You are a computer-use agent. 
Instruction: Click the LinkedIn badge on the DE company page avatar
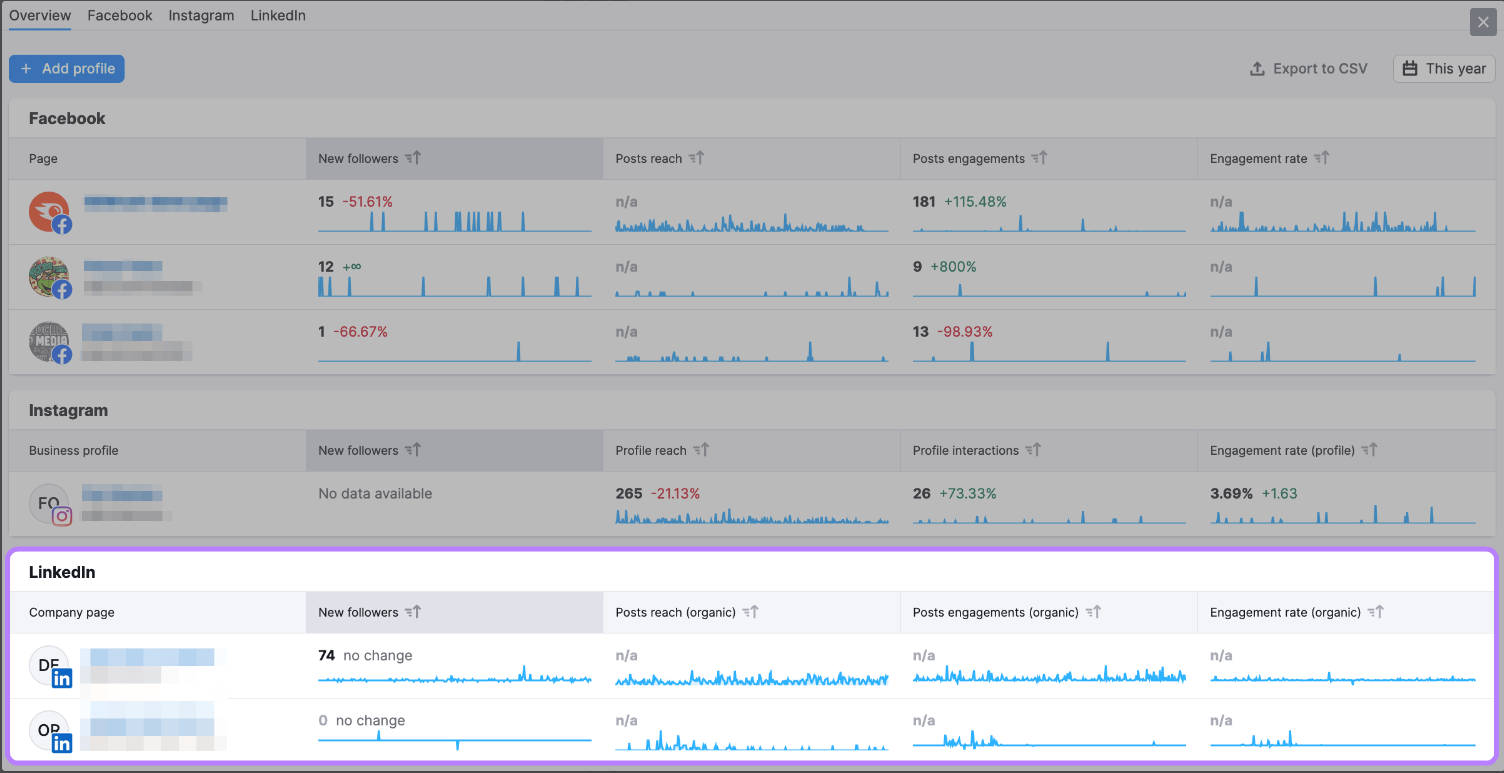[x=63, y=677]
